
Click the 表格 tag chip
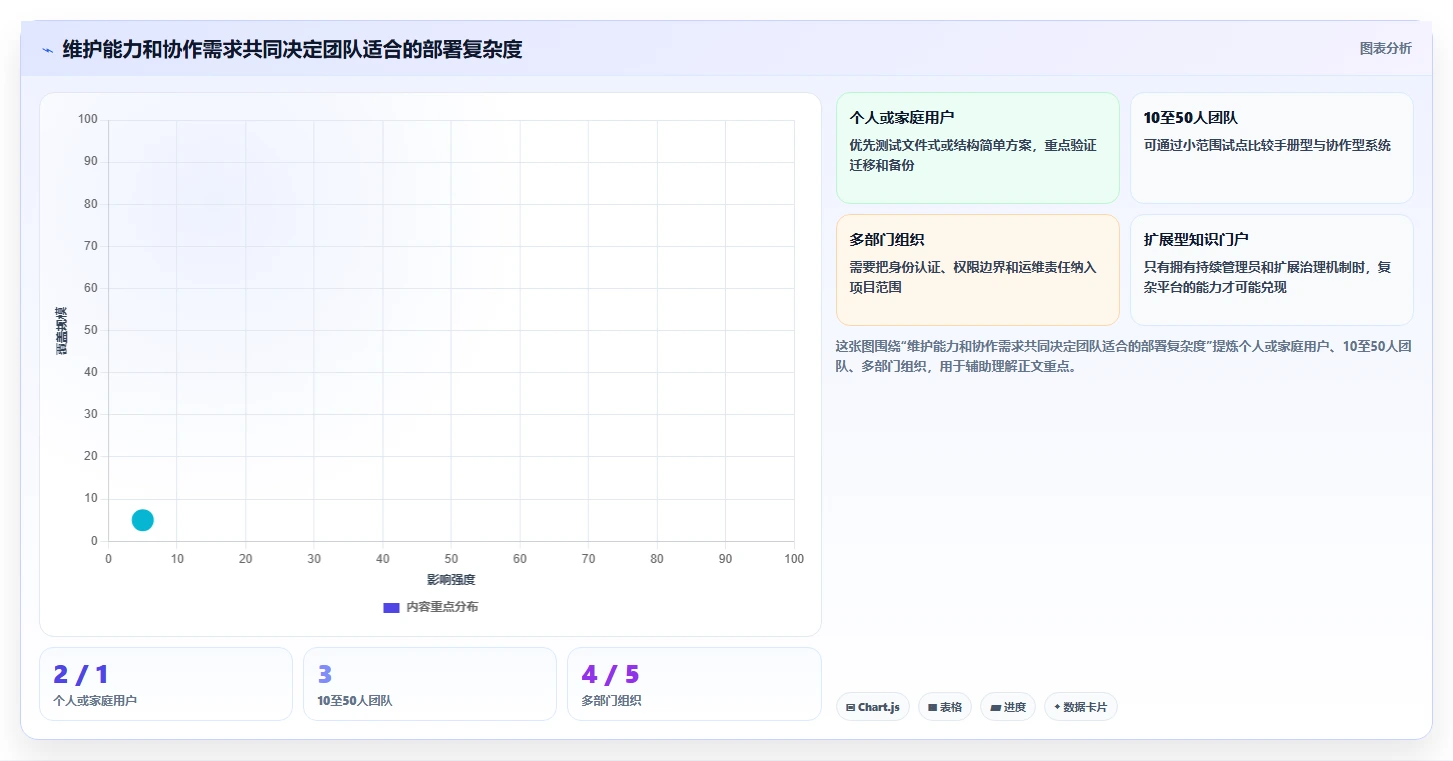944,707
